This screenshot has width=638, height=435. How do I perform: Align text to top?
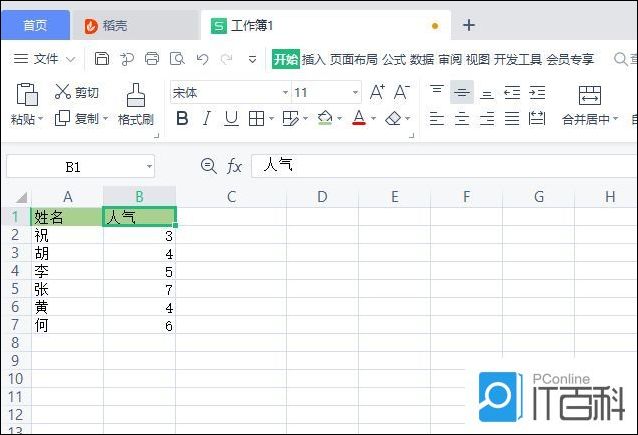pyautogui.click(x=437, y=91)
